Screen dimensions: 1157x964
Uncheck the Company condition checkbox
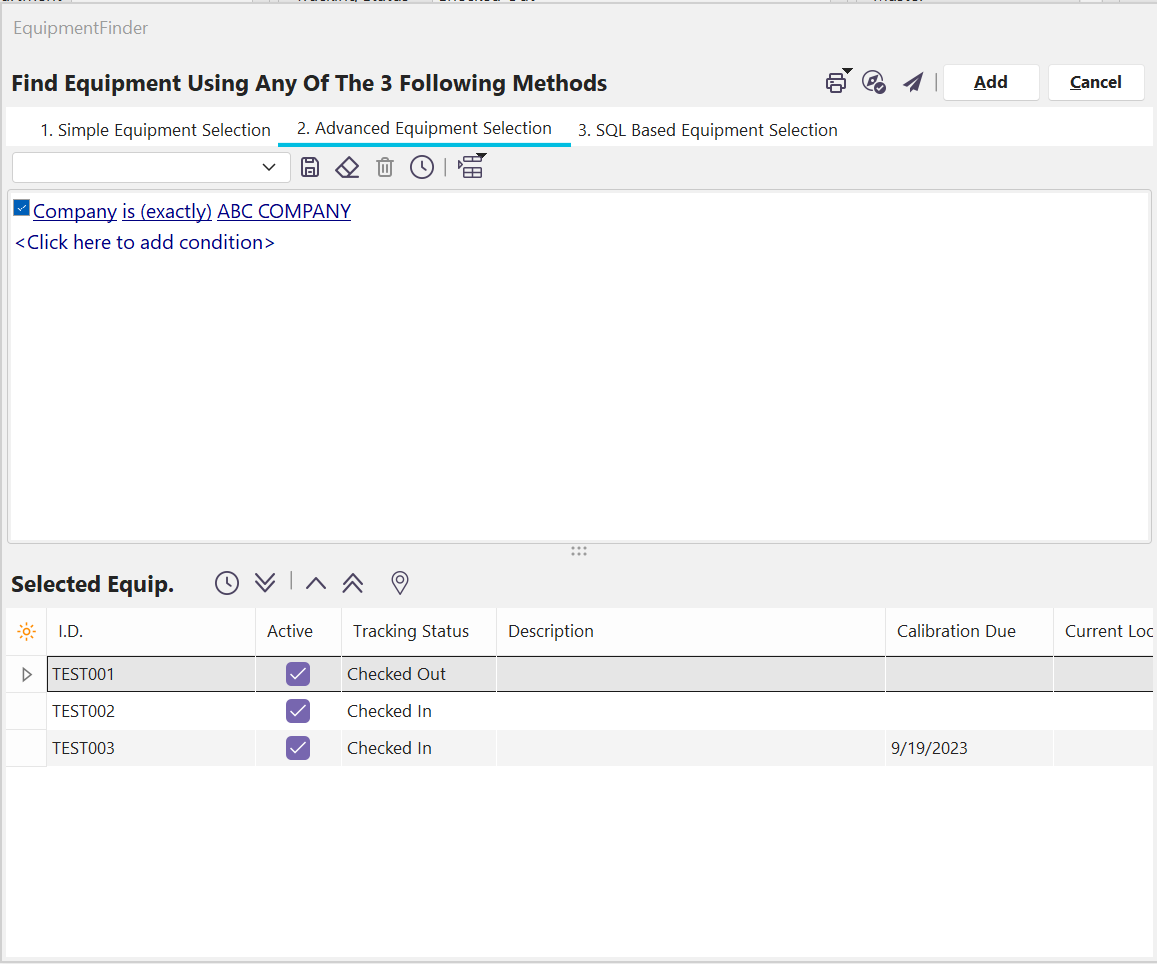21,209
